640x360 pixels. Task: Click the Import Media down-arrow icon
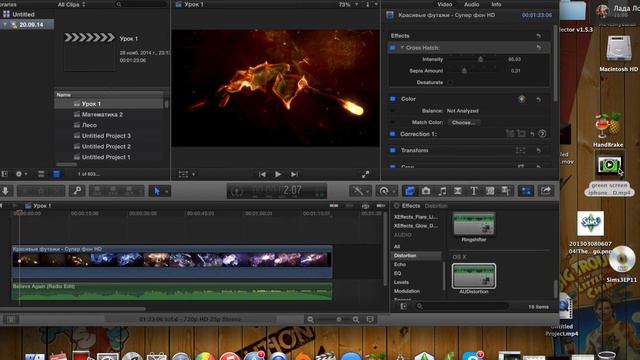tap(6, 191)
